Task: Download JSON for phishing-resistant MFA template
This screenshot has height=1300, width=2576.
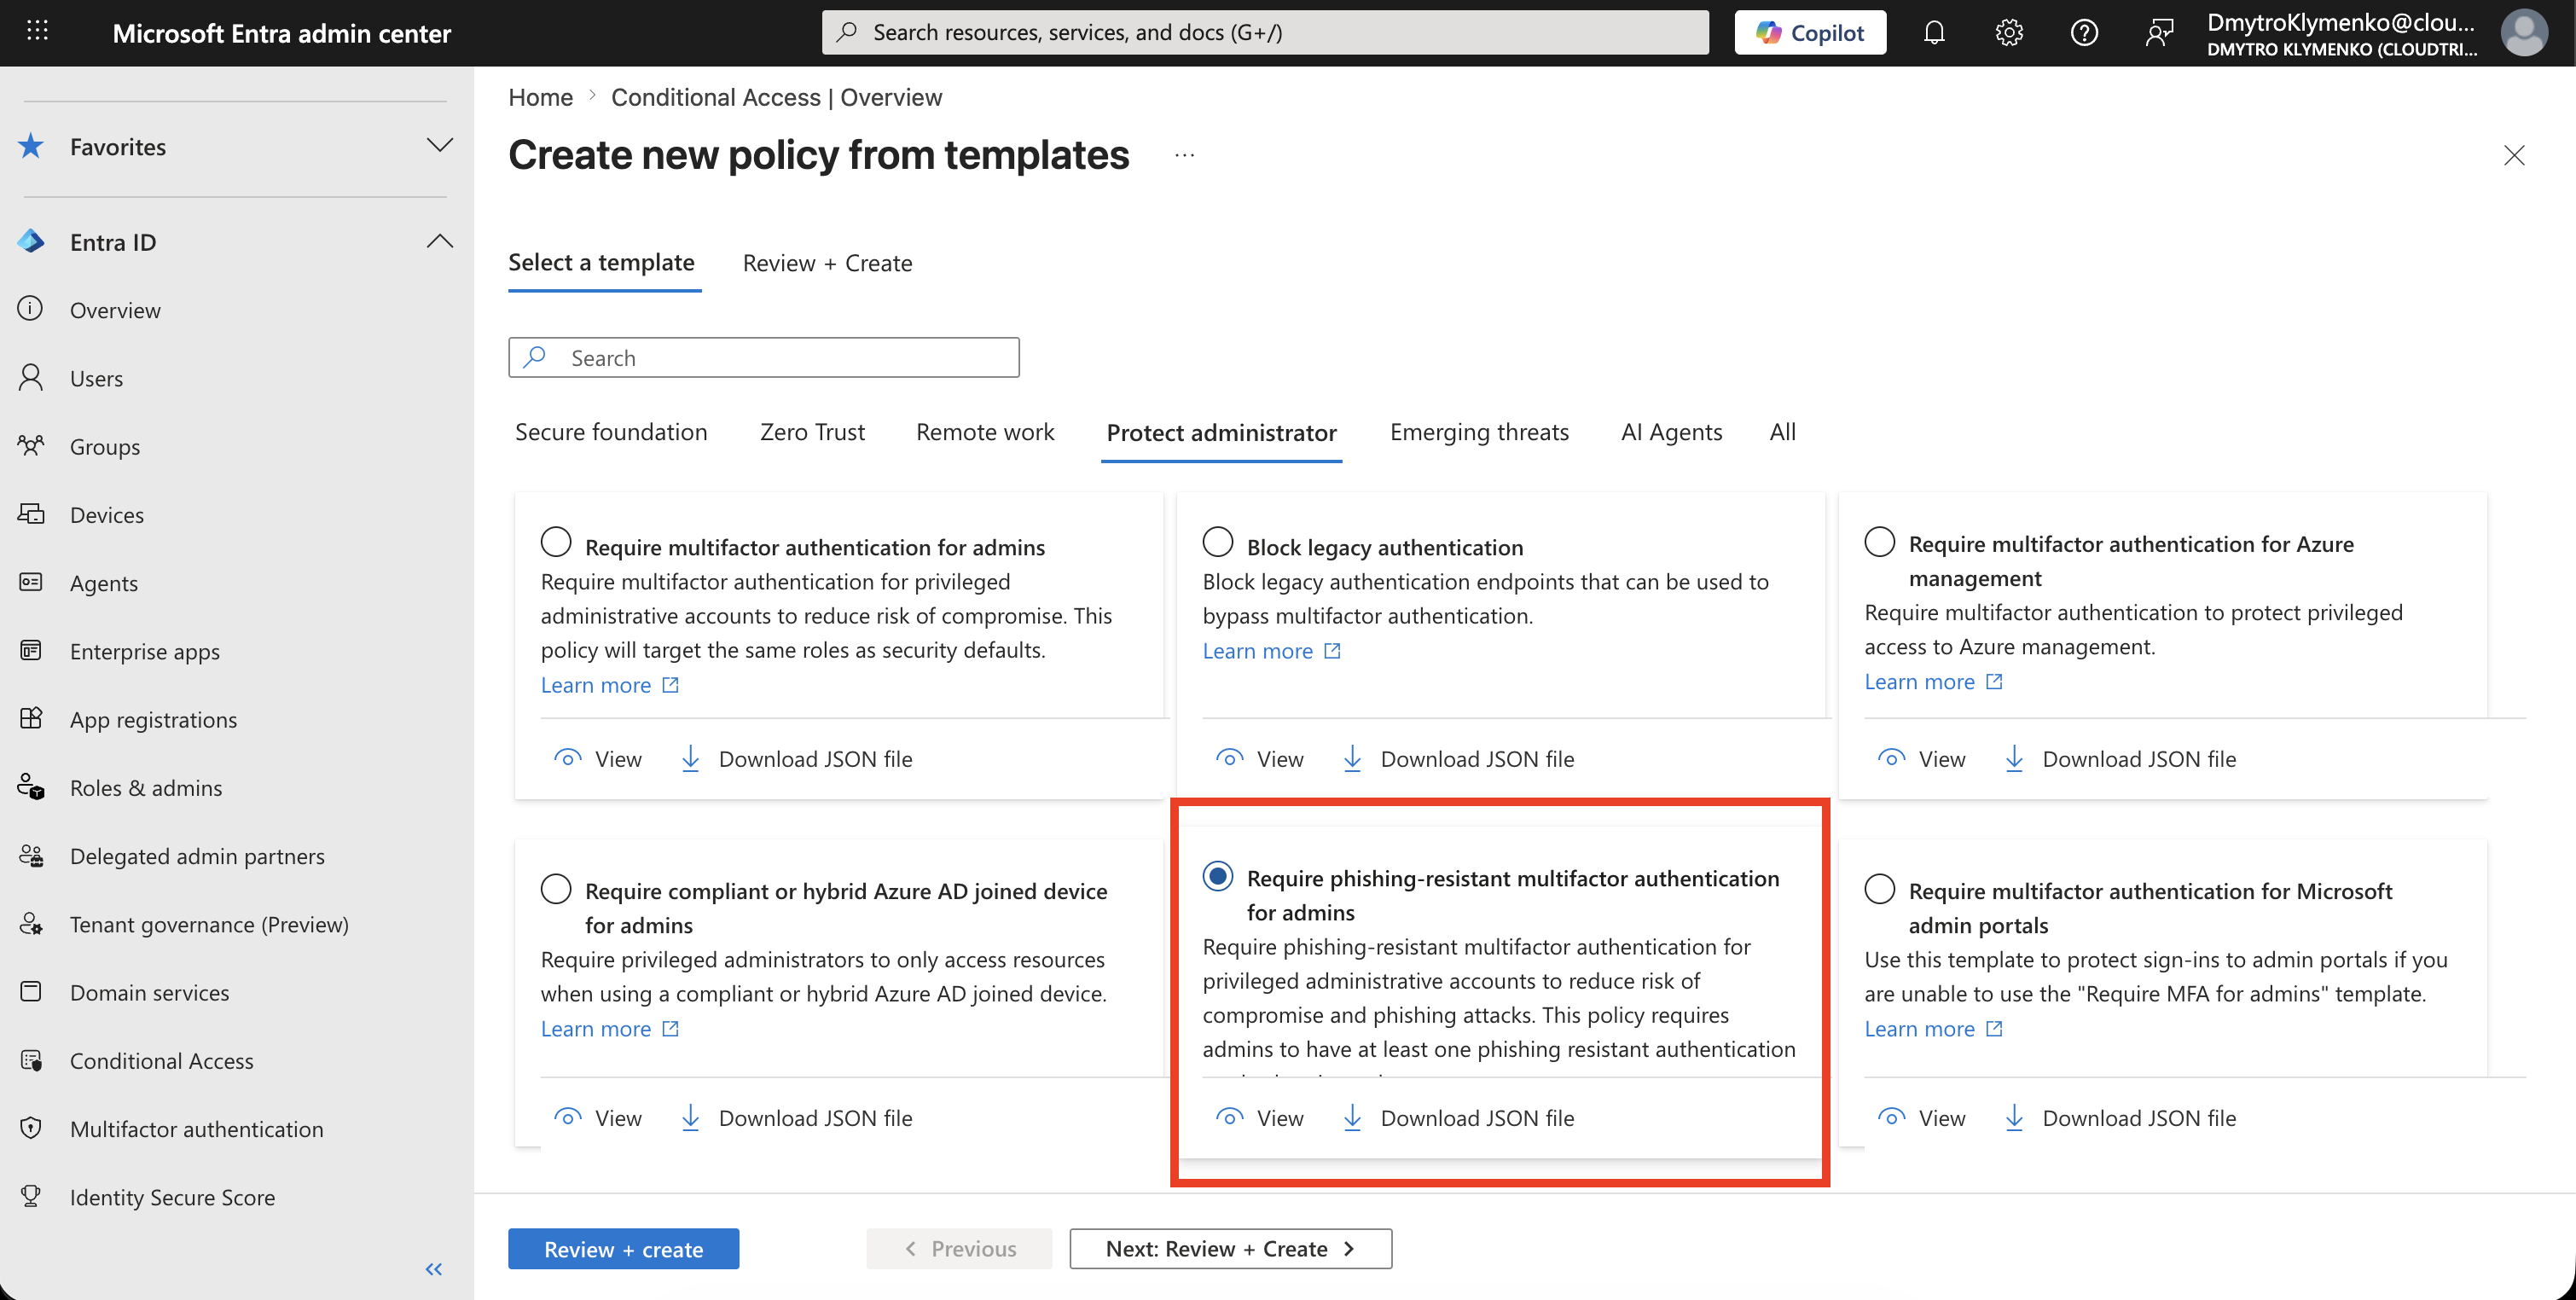Action: pyautogui.click(x=1459, y=1117)
